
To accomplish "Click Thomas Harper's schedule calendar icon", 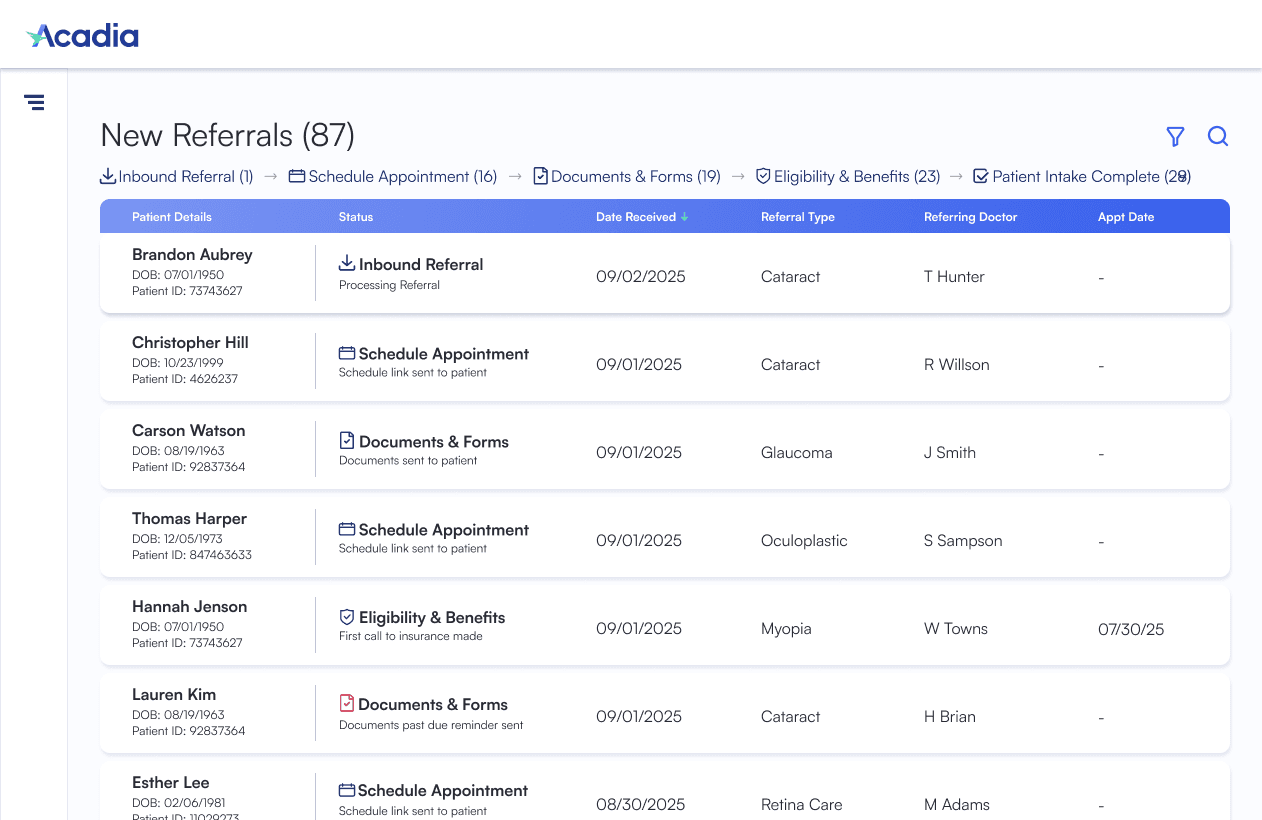I will click(347, 529).
